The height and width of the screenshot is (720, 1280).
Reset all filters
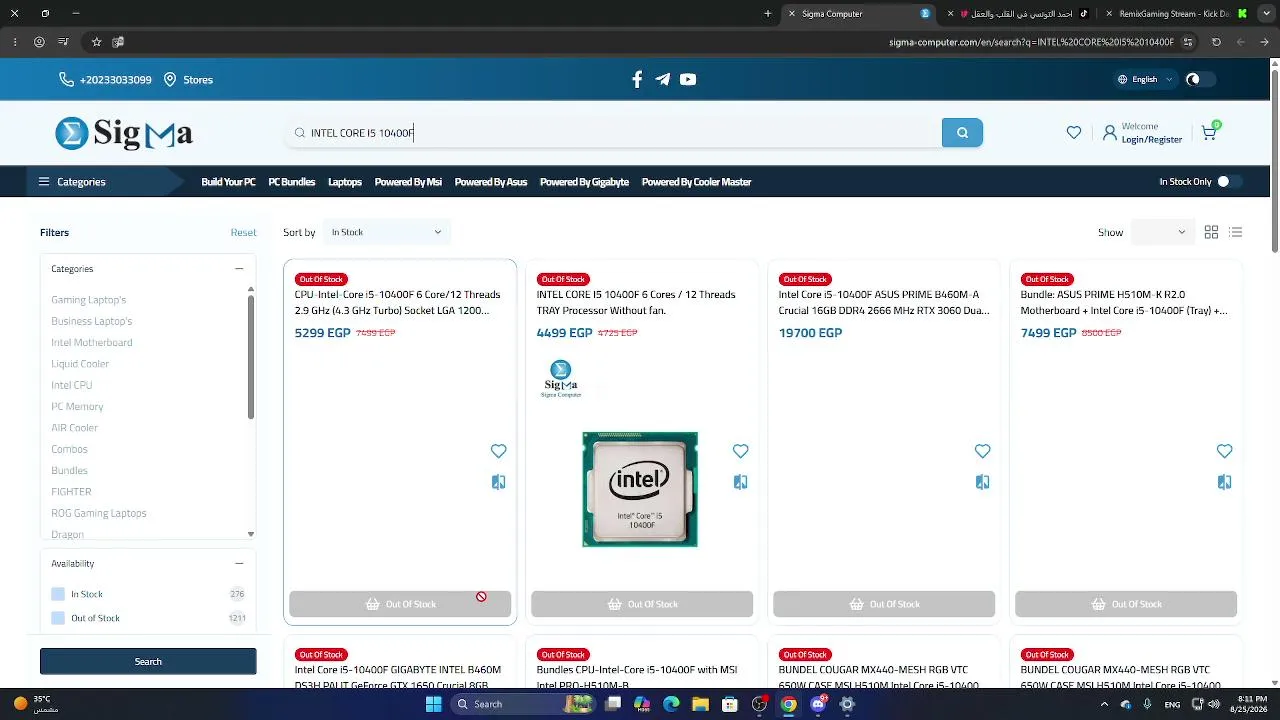243,233
